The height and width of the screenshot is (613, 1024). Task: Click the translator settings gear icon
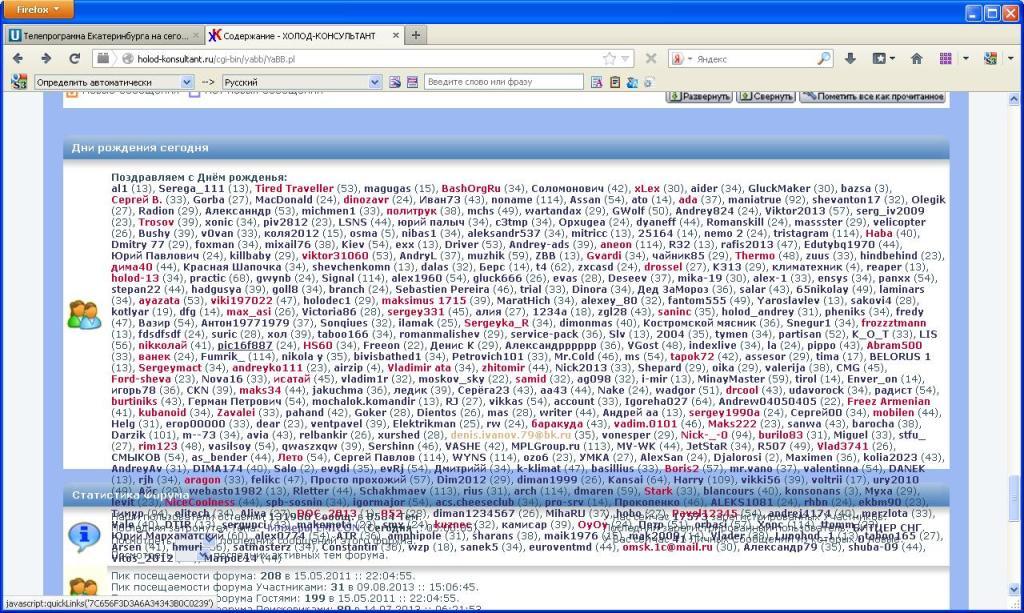pyautogui.click(x=648, y=82)
